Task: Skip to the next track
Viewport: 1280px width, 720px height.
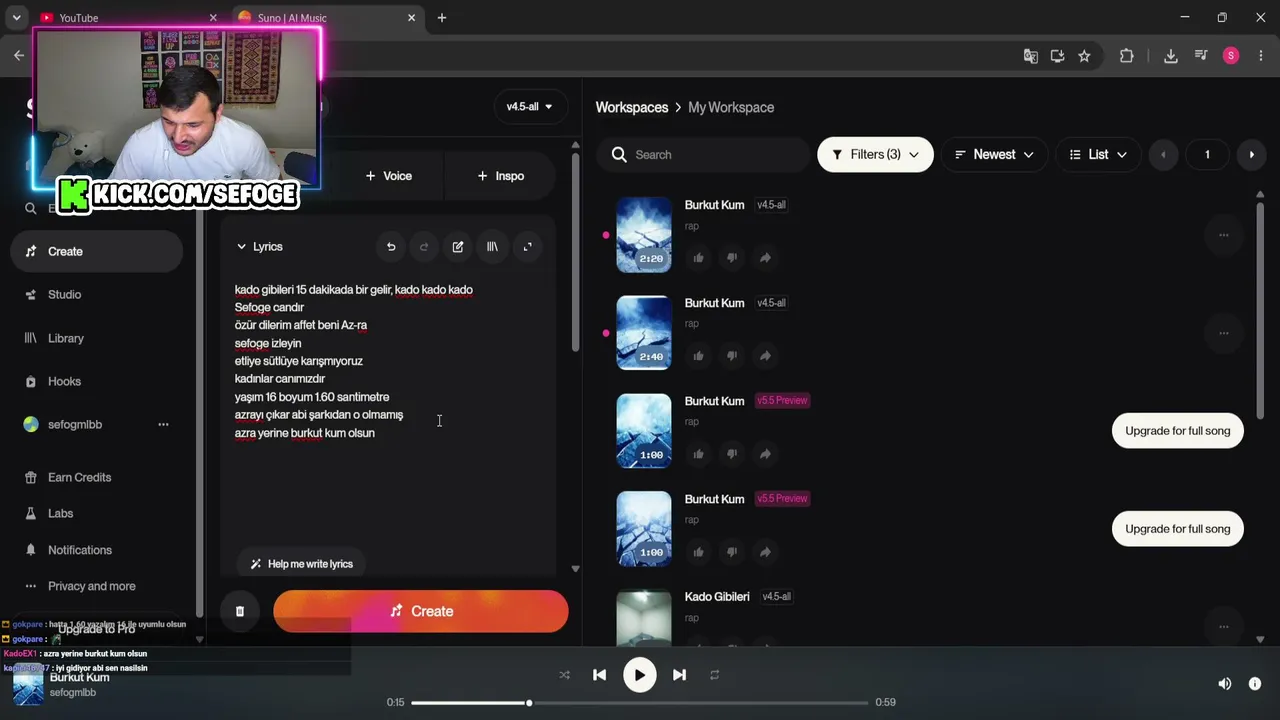Action: [x=680, y=675]
